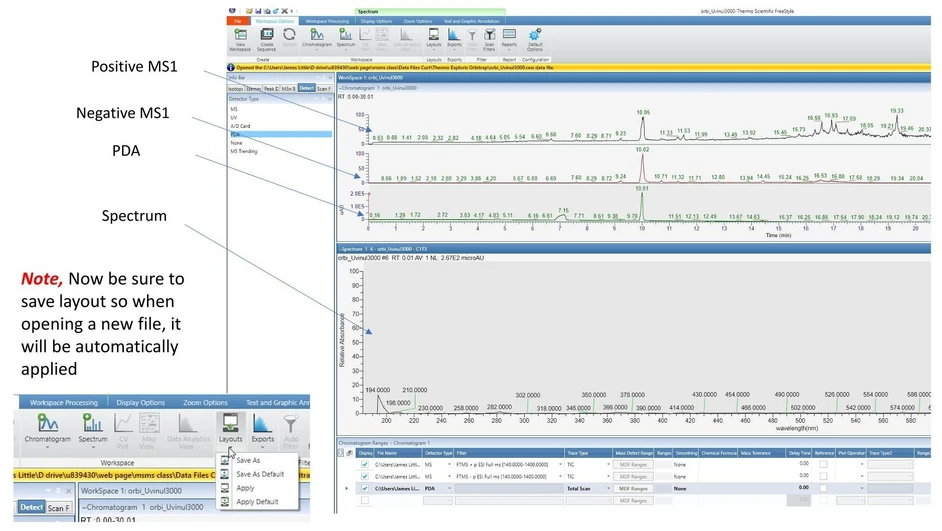Image resolution: width=942 pixels, height=531 pixels.
Task: Toggle Reference checkbox for FTMS - p ESI row
Action: [x=823, y=476]
